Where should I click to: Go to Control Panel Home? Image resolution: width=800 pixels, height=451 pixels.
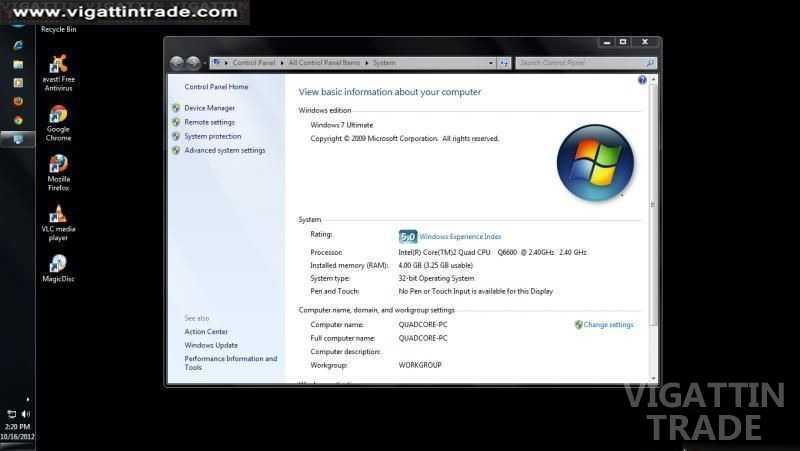point(216,87)
